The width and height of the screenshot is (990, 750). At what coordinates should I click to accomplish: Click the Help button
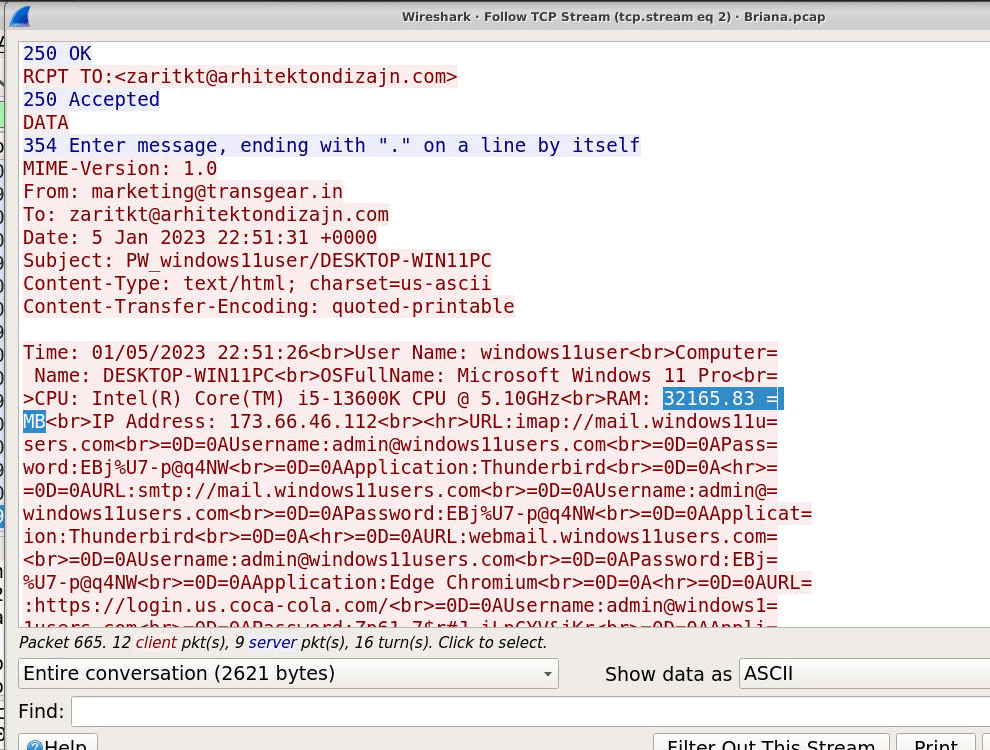click(x=58, y=743)
